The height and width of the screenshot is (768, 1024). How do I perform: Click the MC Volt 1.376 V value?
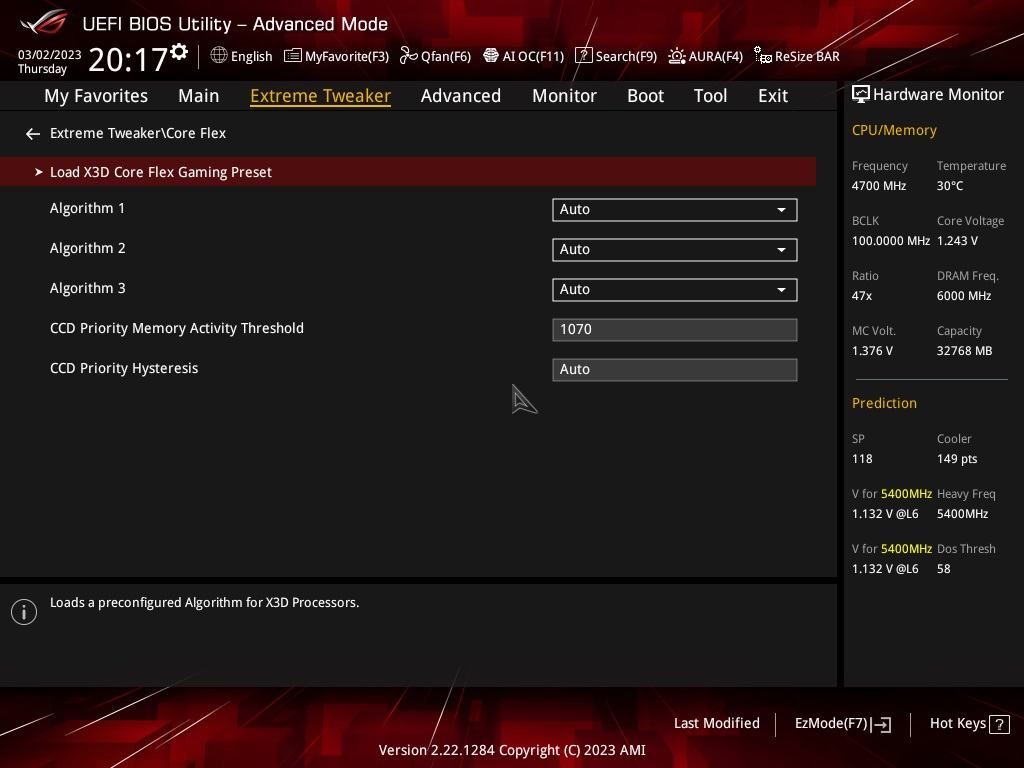click(872, 351)
